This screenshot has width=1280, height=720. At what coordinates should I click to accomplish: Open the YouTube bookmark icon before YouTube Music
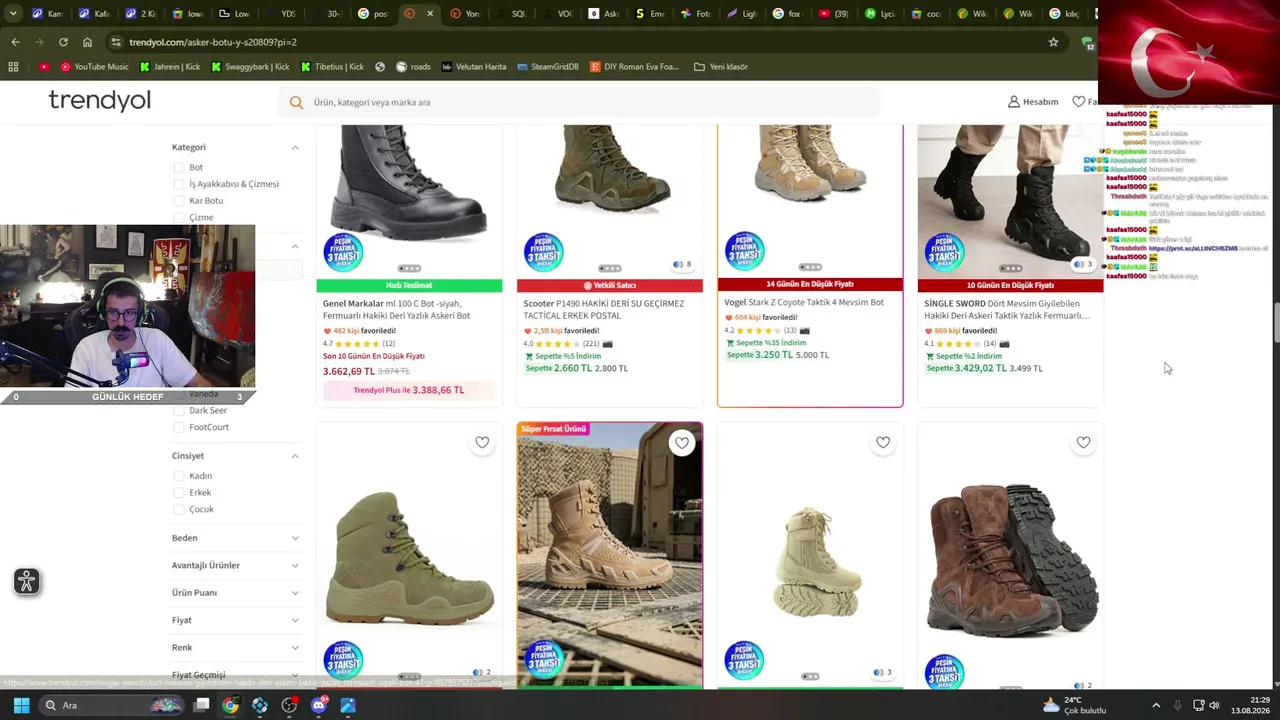click(44, 67)
